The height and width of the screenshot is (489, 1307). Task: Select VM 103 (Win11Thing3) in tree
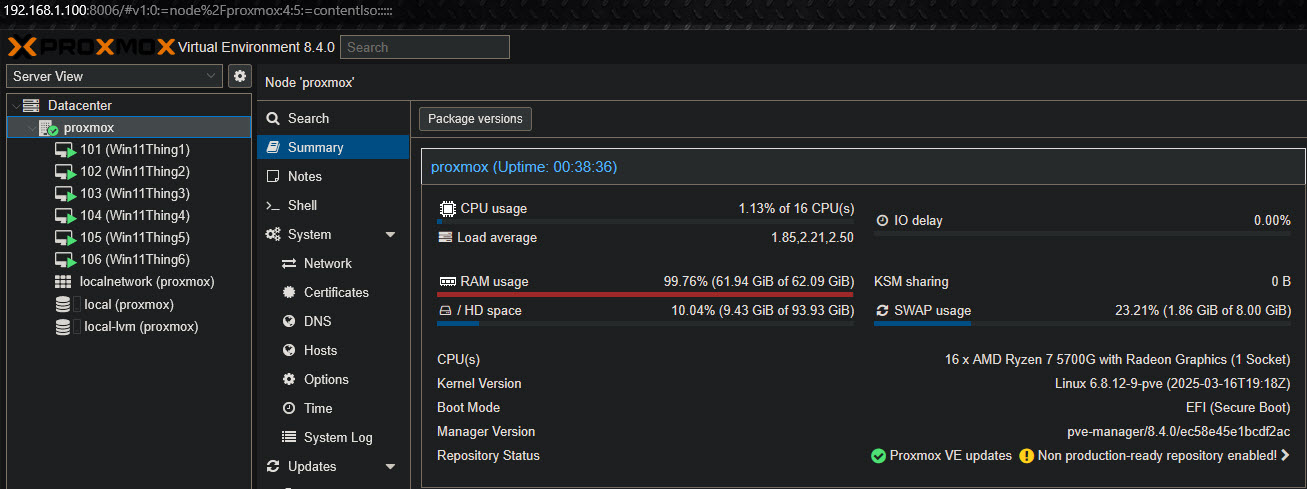pos(129,194)
